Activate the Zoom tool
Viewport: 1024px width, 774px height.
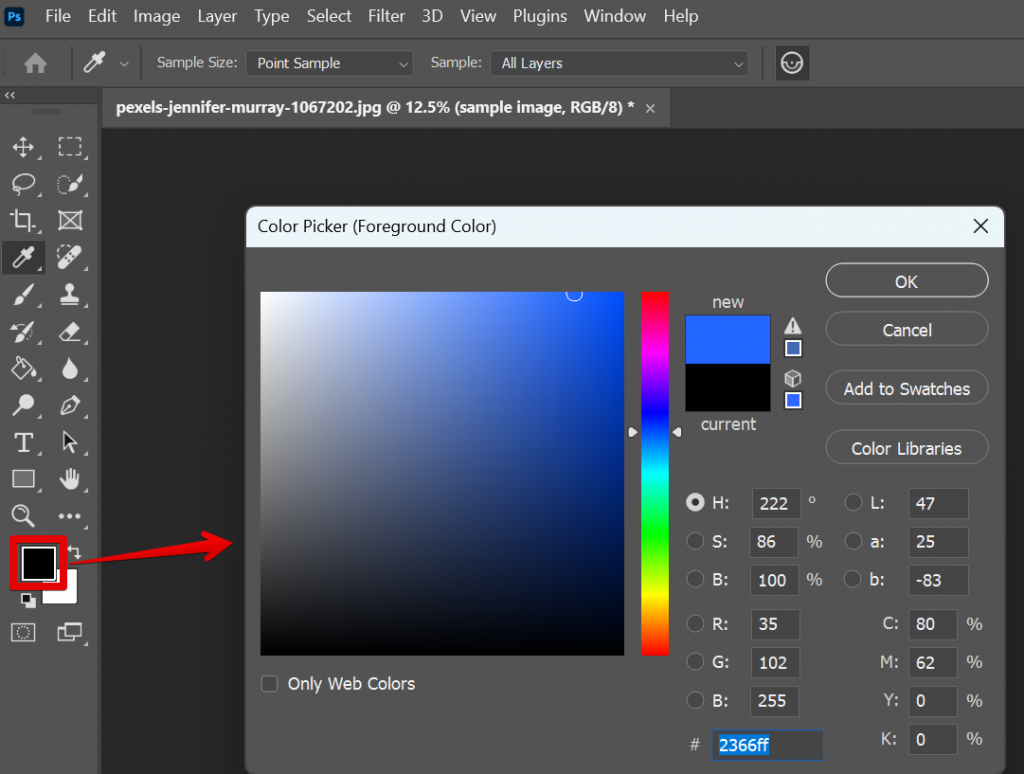coord(24,516)
